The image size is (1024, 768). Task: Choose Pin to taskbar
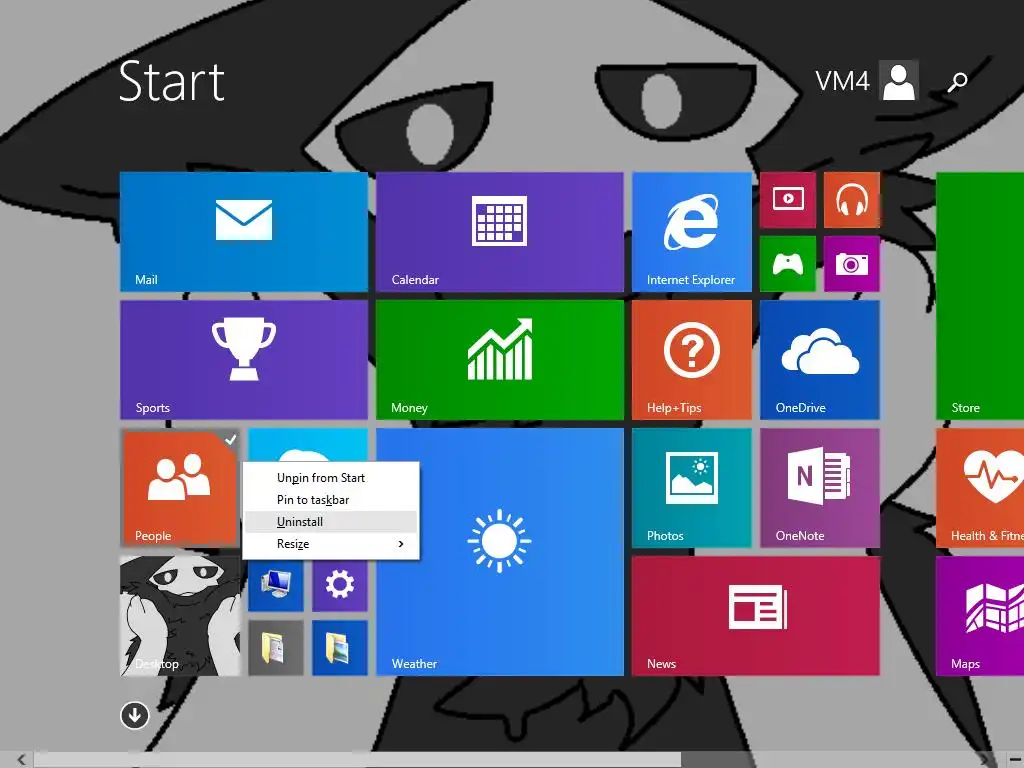[330, 500]
